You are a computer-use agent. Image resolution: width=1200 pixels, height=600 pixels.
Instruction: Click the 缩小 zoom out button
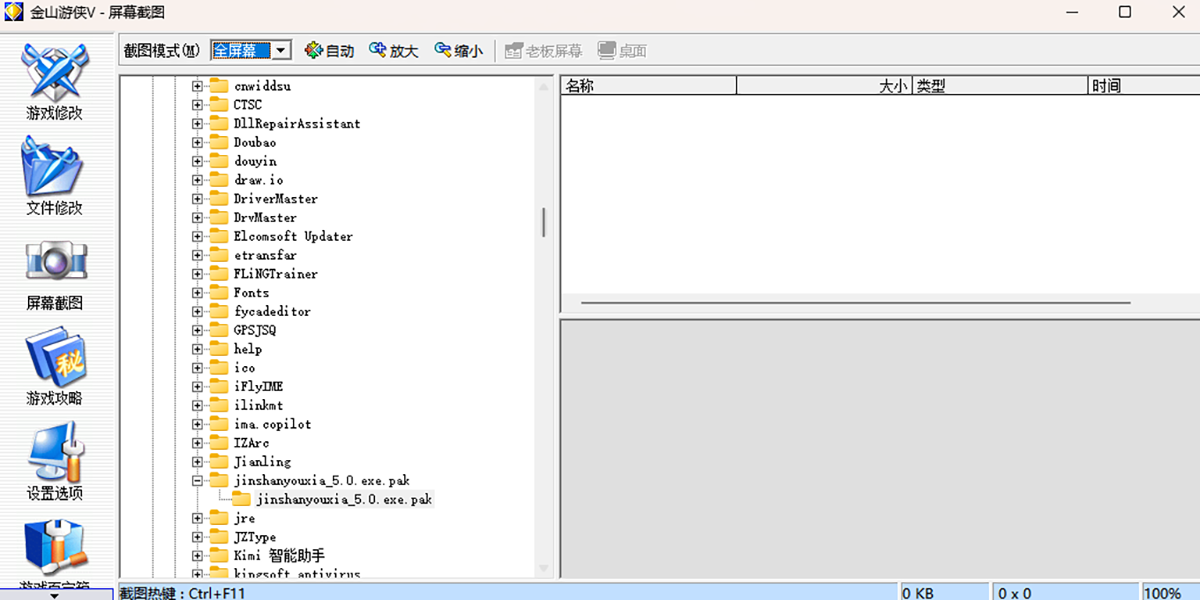[458, 51]
